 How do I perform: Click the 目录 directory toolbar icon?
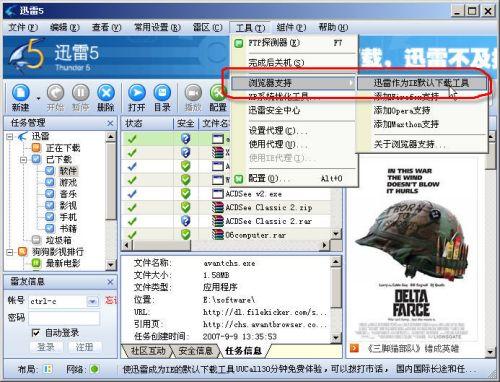click(162, 97)
